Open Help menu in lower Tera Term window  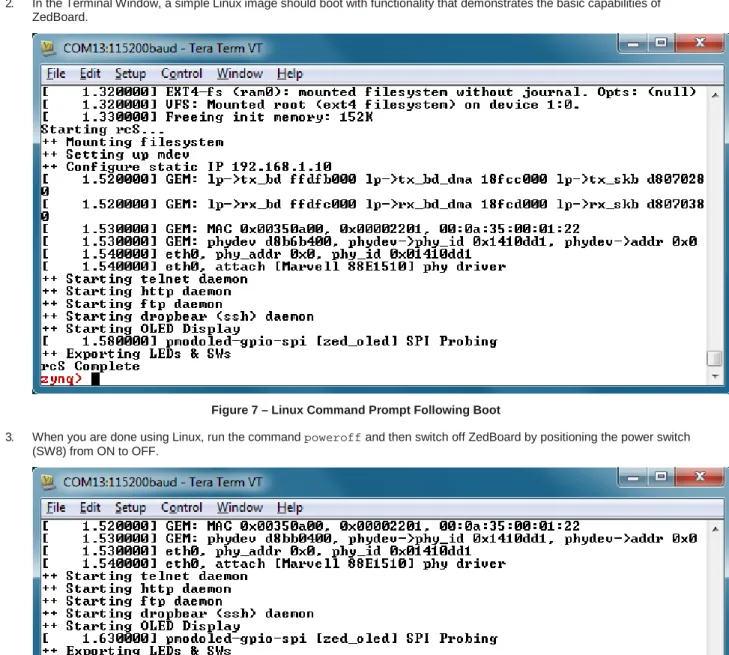click(290, 507)
